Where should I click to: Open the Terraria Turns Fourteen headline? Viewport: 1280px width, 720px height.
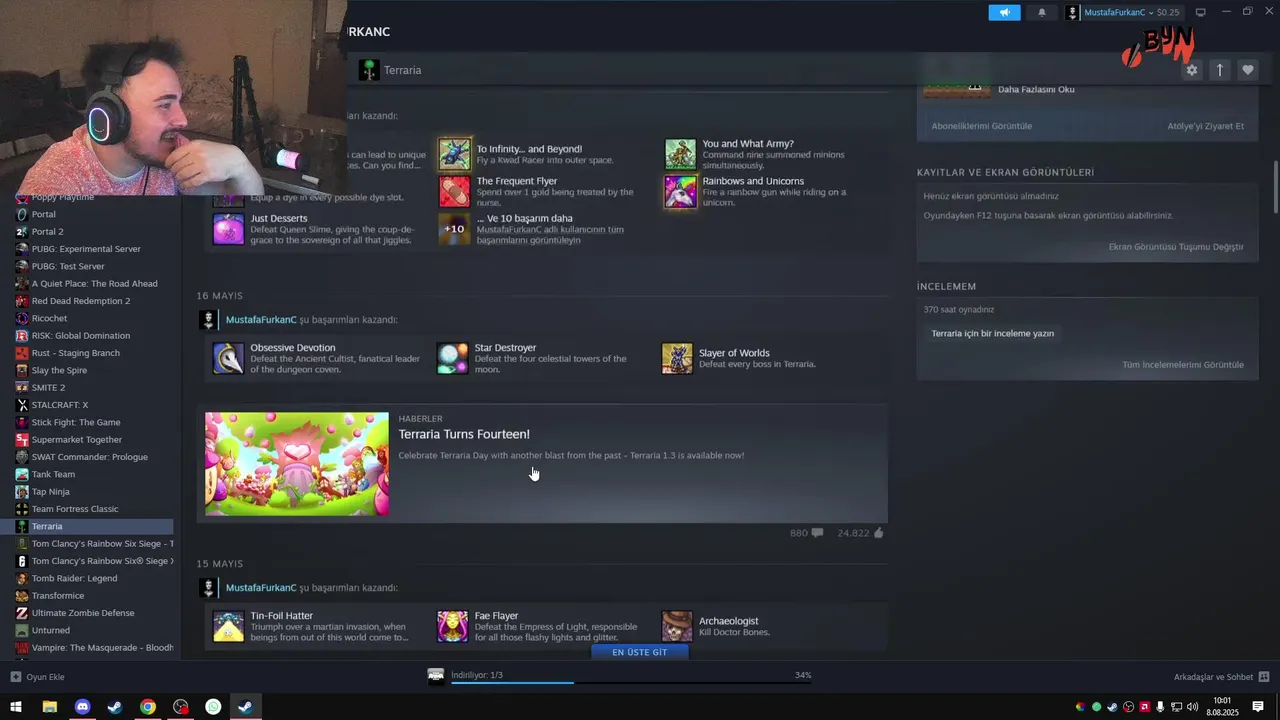(x=464, y=434)
